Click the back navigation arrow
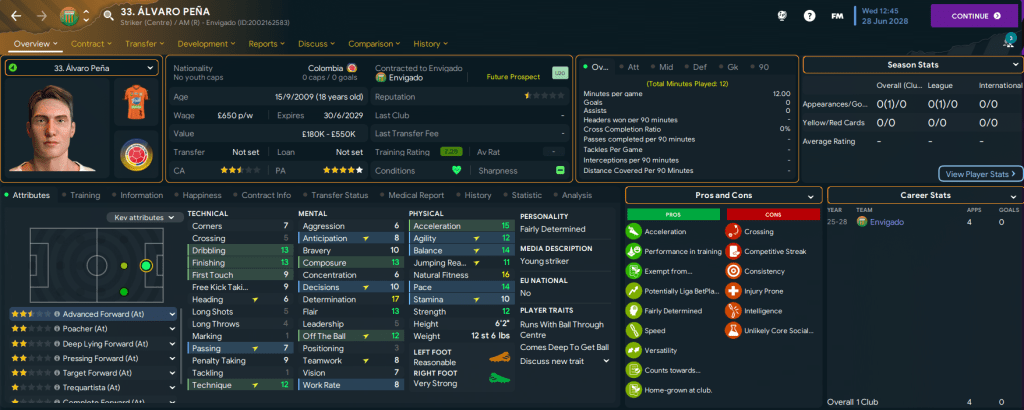This screenshot has width=1024, height=410. (17, 16)
